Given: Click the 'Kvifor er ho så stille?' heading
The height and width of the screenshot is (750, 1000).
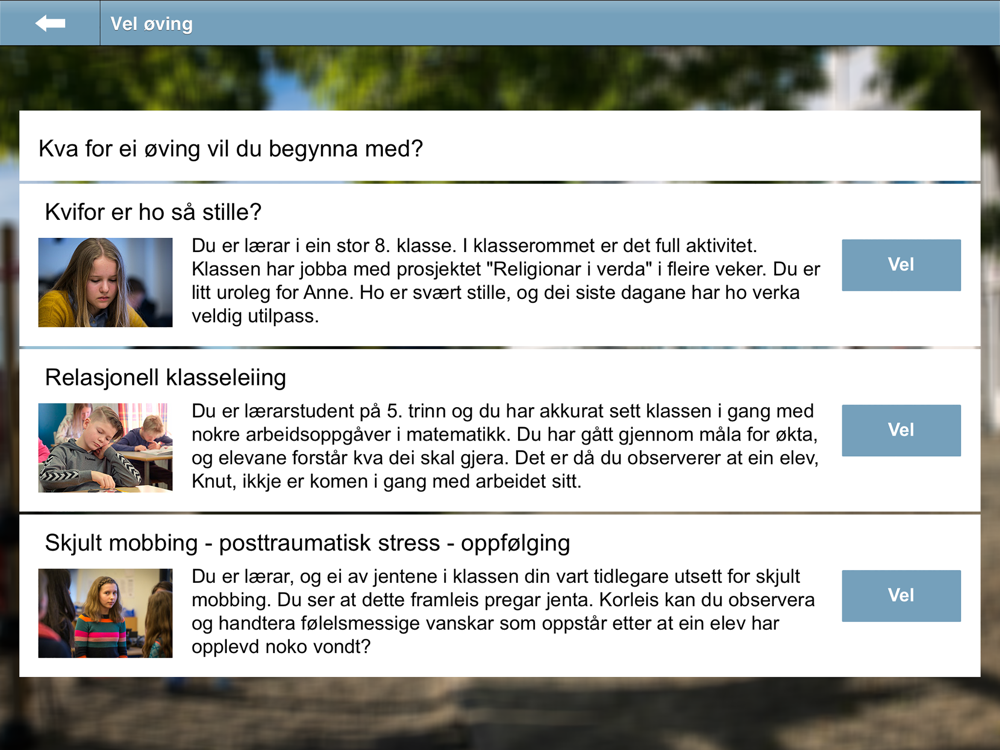Looking at the screenshot, I should [153, 212].
